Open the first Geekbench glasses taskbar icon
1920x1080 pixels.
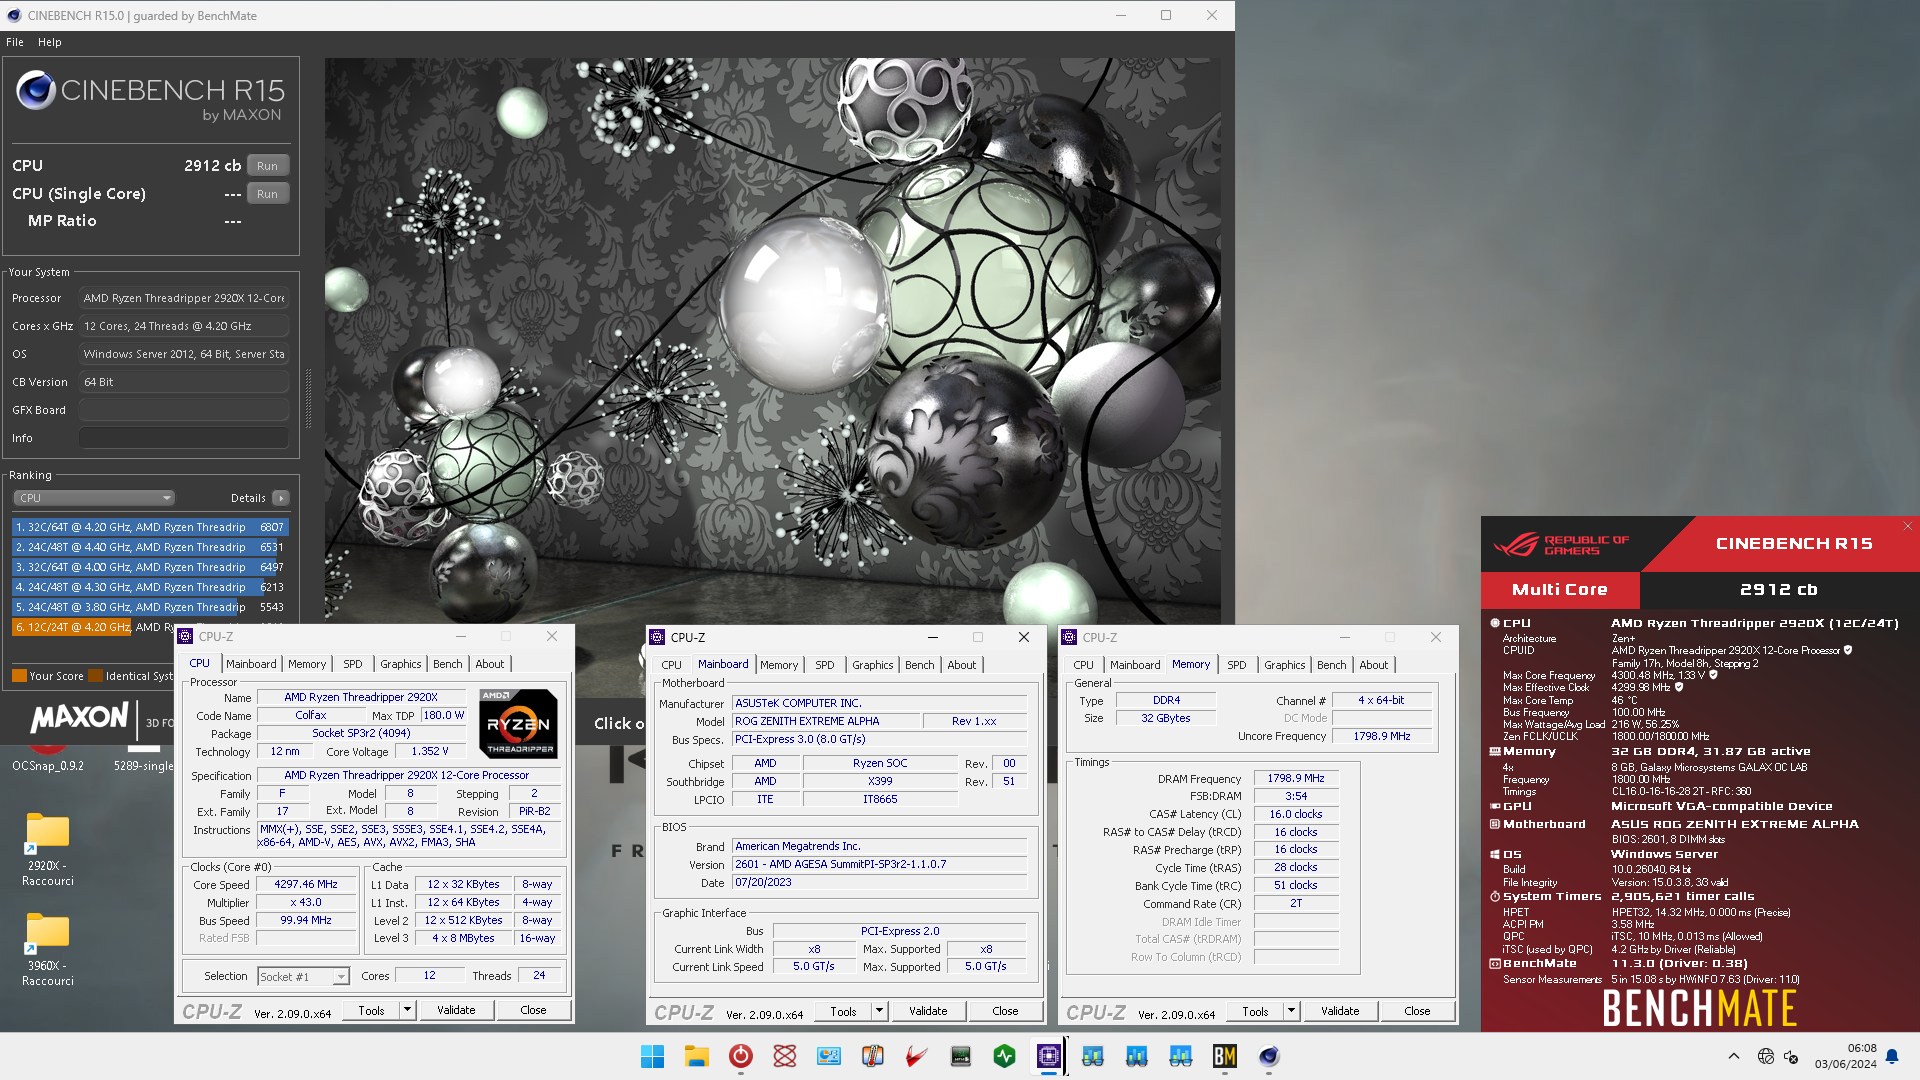coord(1092,1056)
